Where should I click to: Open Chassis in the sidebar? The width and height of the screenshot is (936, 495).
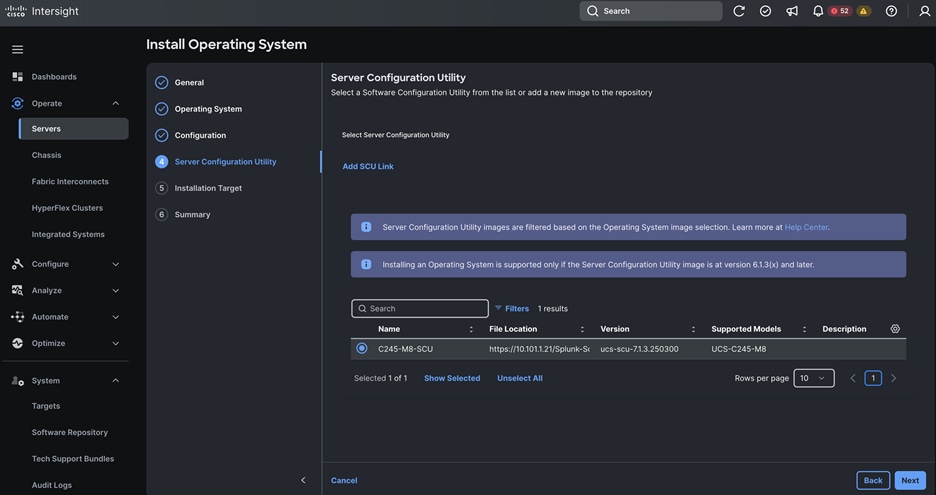[47, 155]
